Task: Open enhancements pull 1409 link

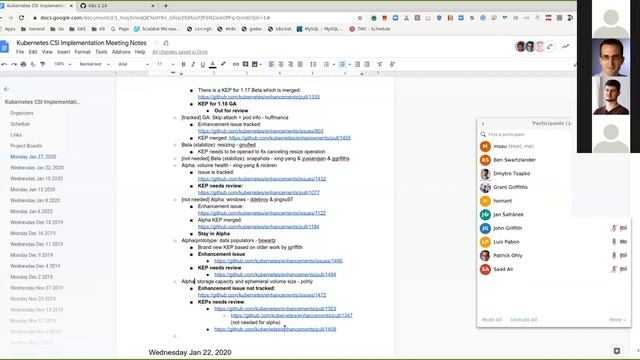Action: [275, 329]
